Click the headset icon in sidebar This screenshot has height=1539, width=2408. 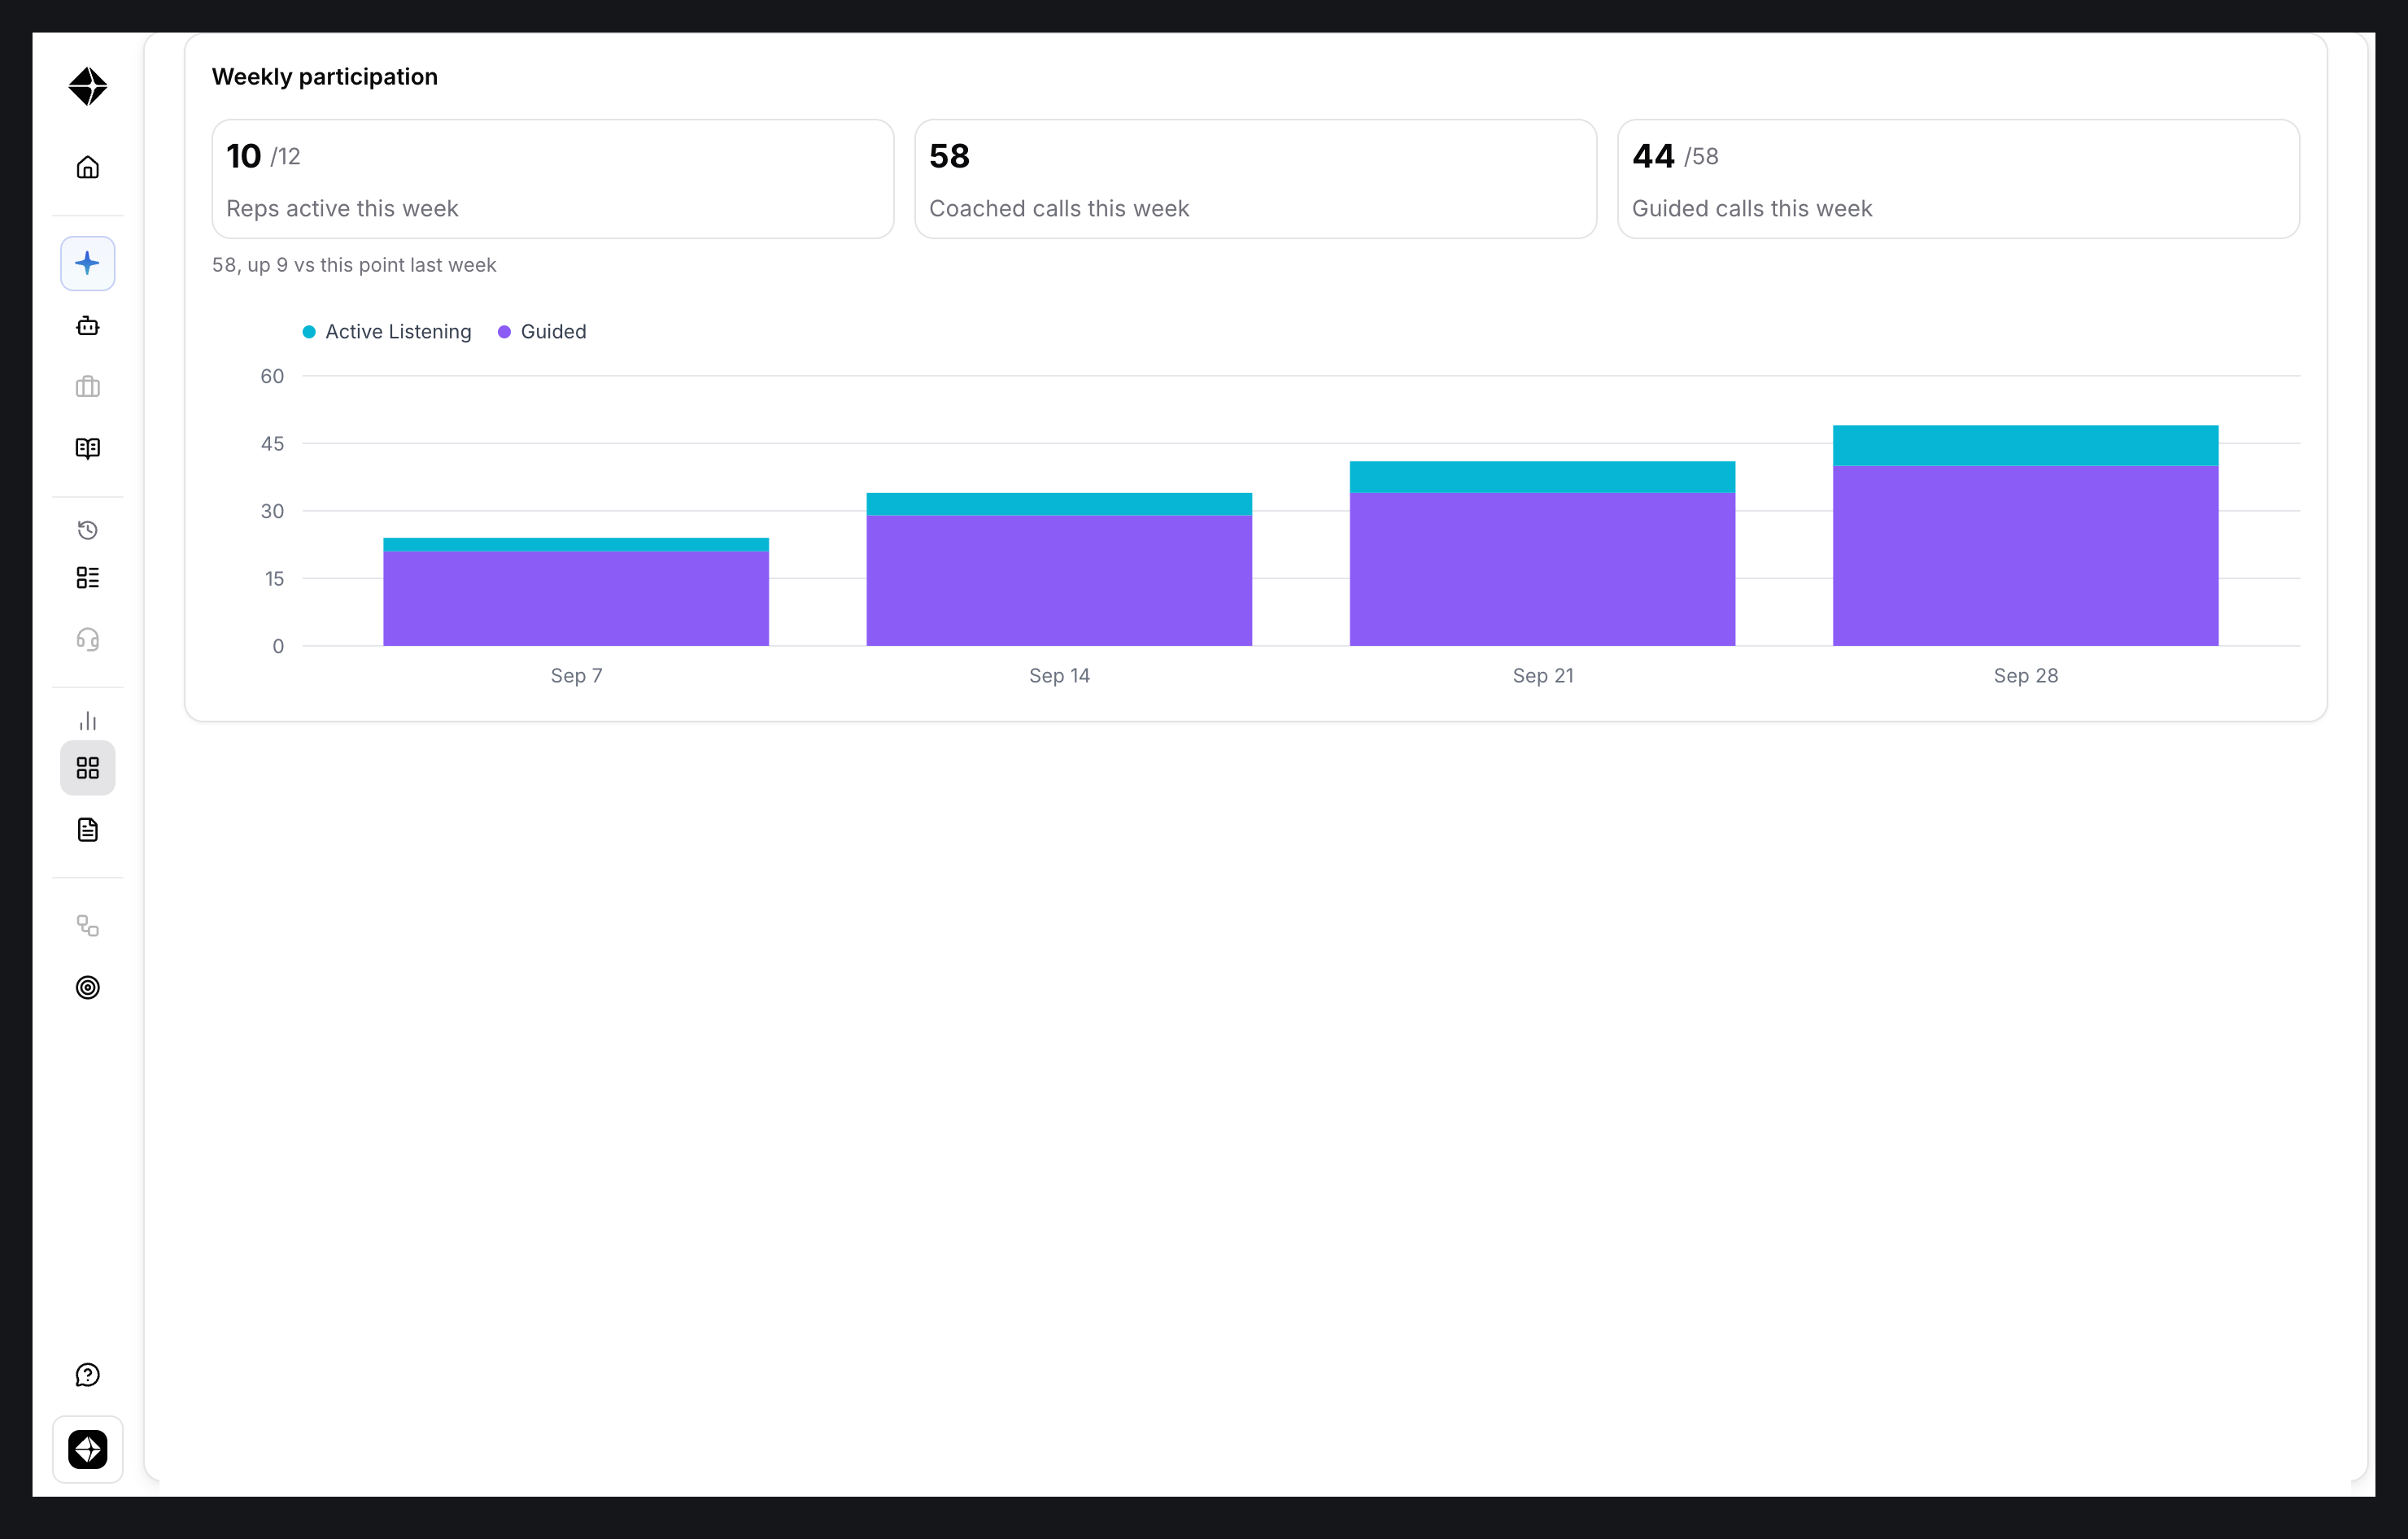pyautogui.click(x=88, y=639)
